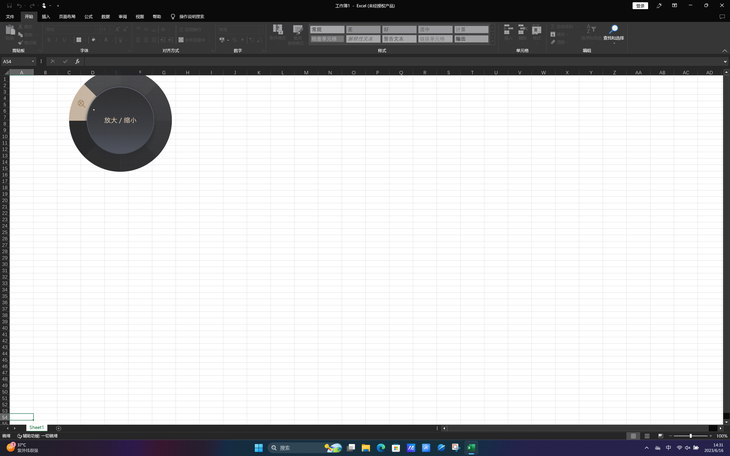This screenshot has width=730, height=456.
Task: Click the Format Painter brush icon
Action: [x=20, y=42]
